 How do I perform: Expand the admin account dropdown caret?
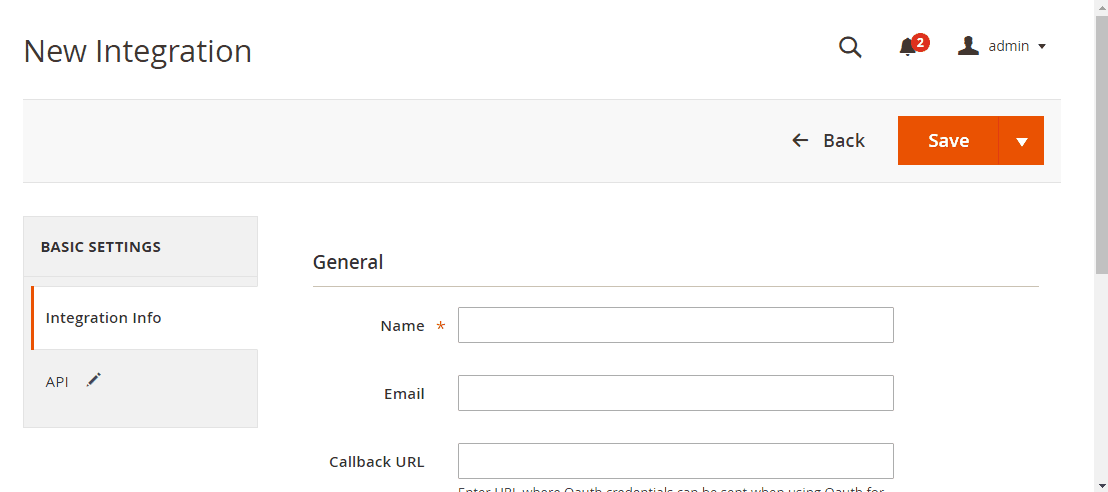click(x=1042, y=47)
